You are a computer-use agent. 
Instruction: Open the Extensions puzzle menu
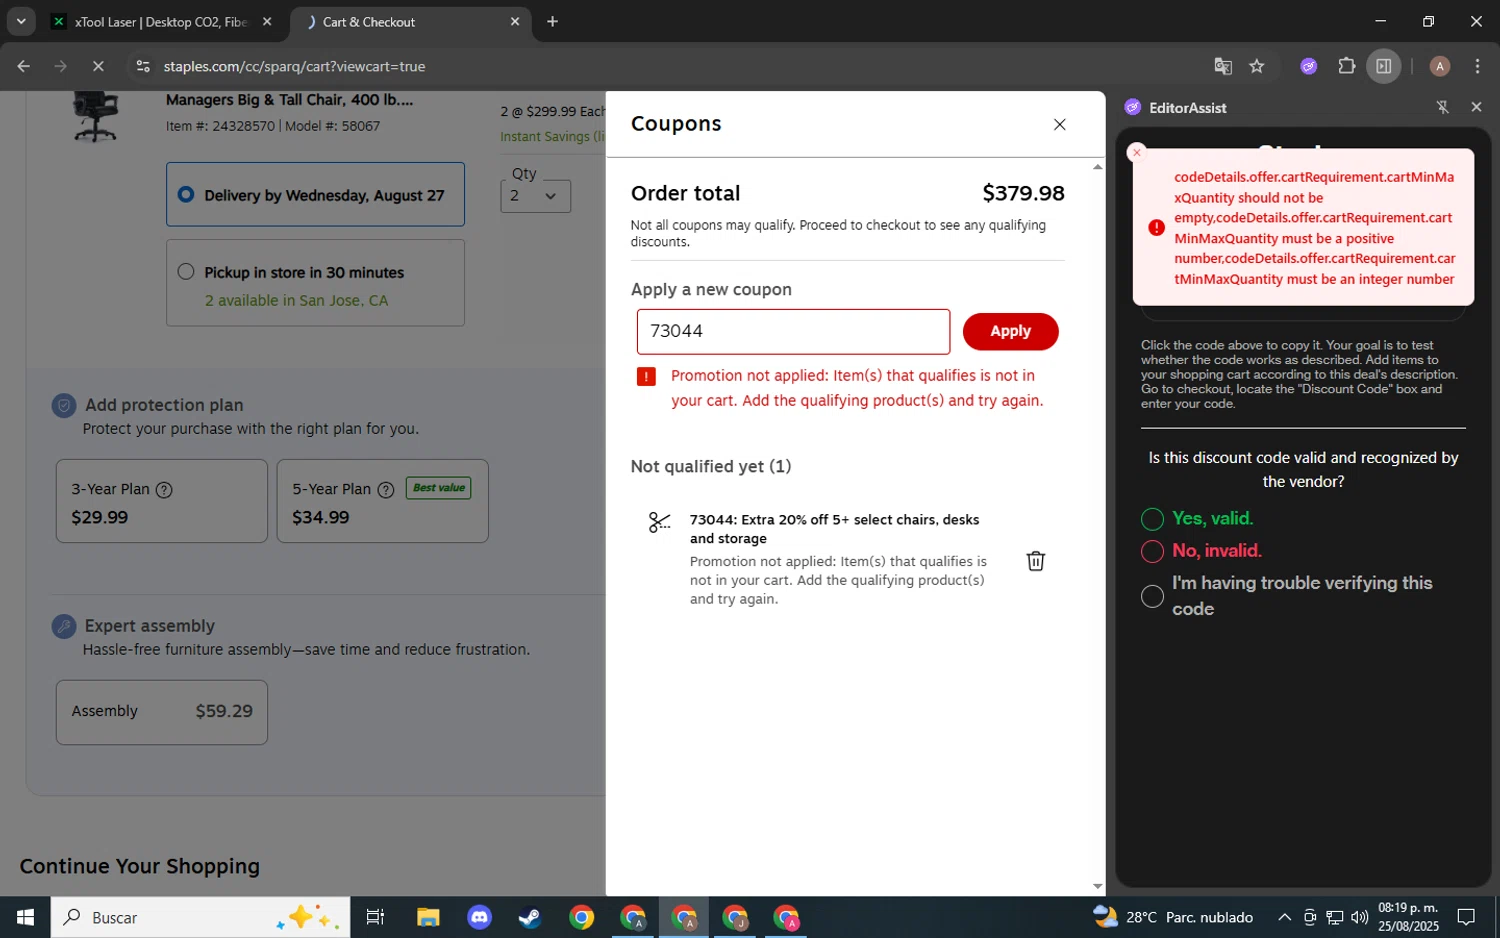tap(1347, 67)
